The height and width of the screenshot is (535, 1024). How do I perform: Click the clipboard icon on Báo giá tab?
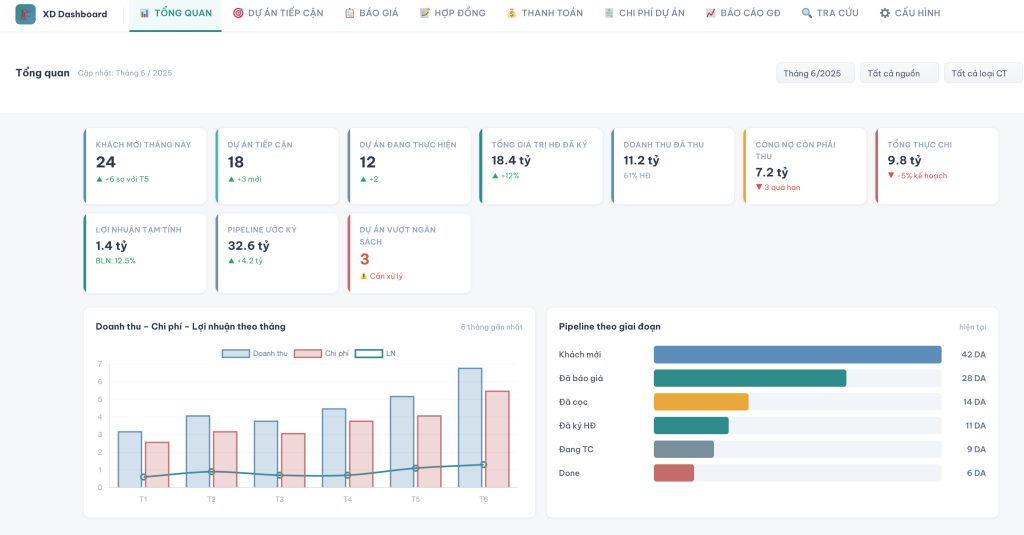[349, 13]
